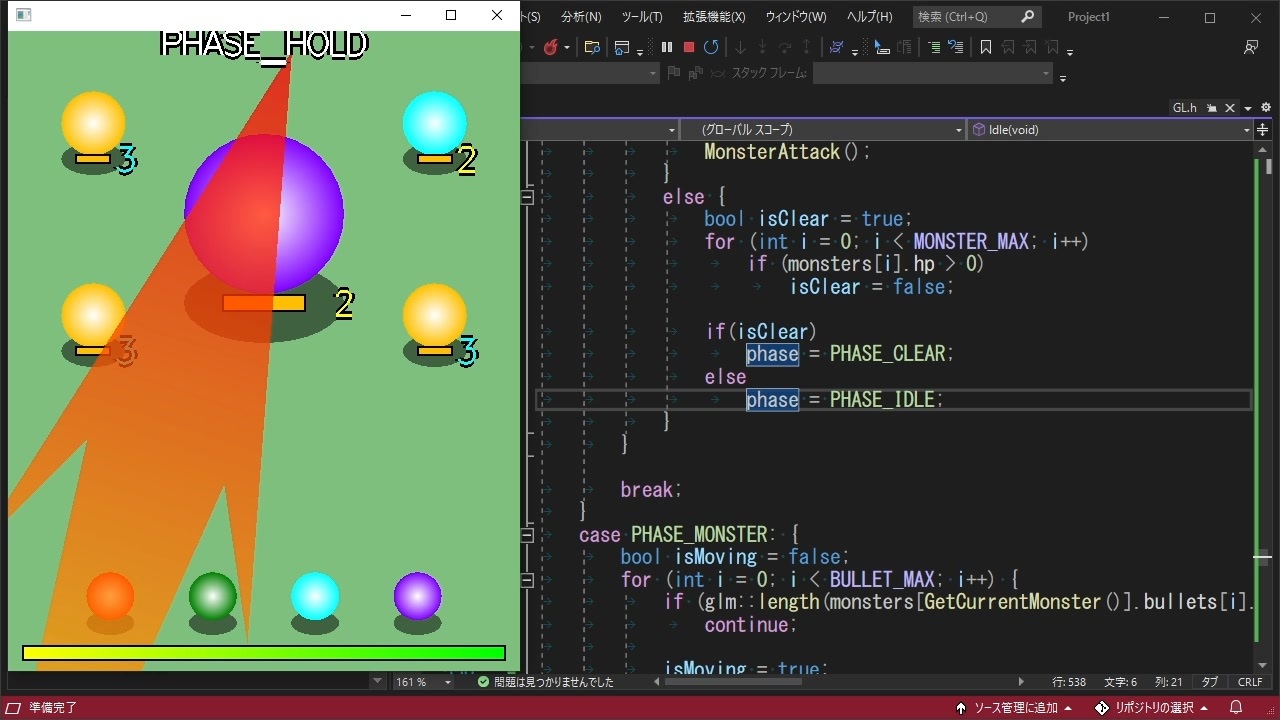Stop debugging with the red square
This screenshot has width=1280, height=720.
689,47
